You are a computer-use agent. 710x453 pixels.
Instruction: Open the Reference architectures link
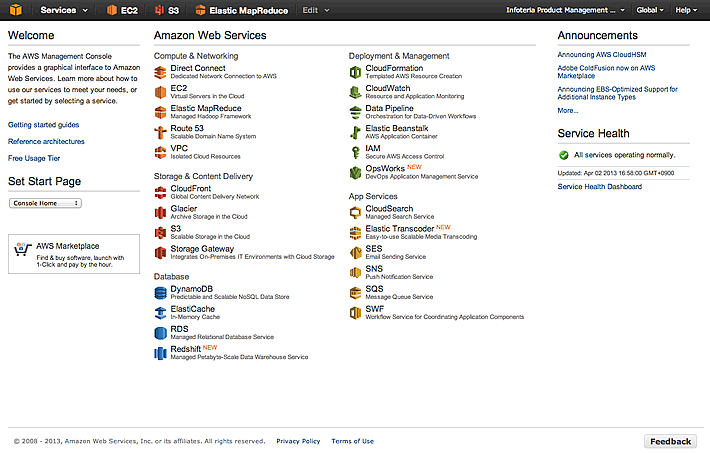[46, 141]
